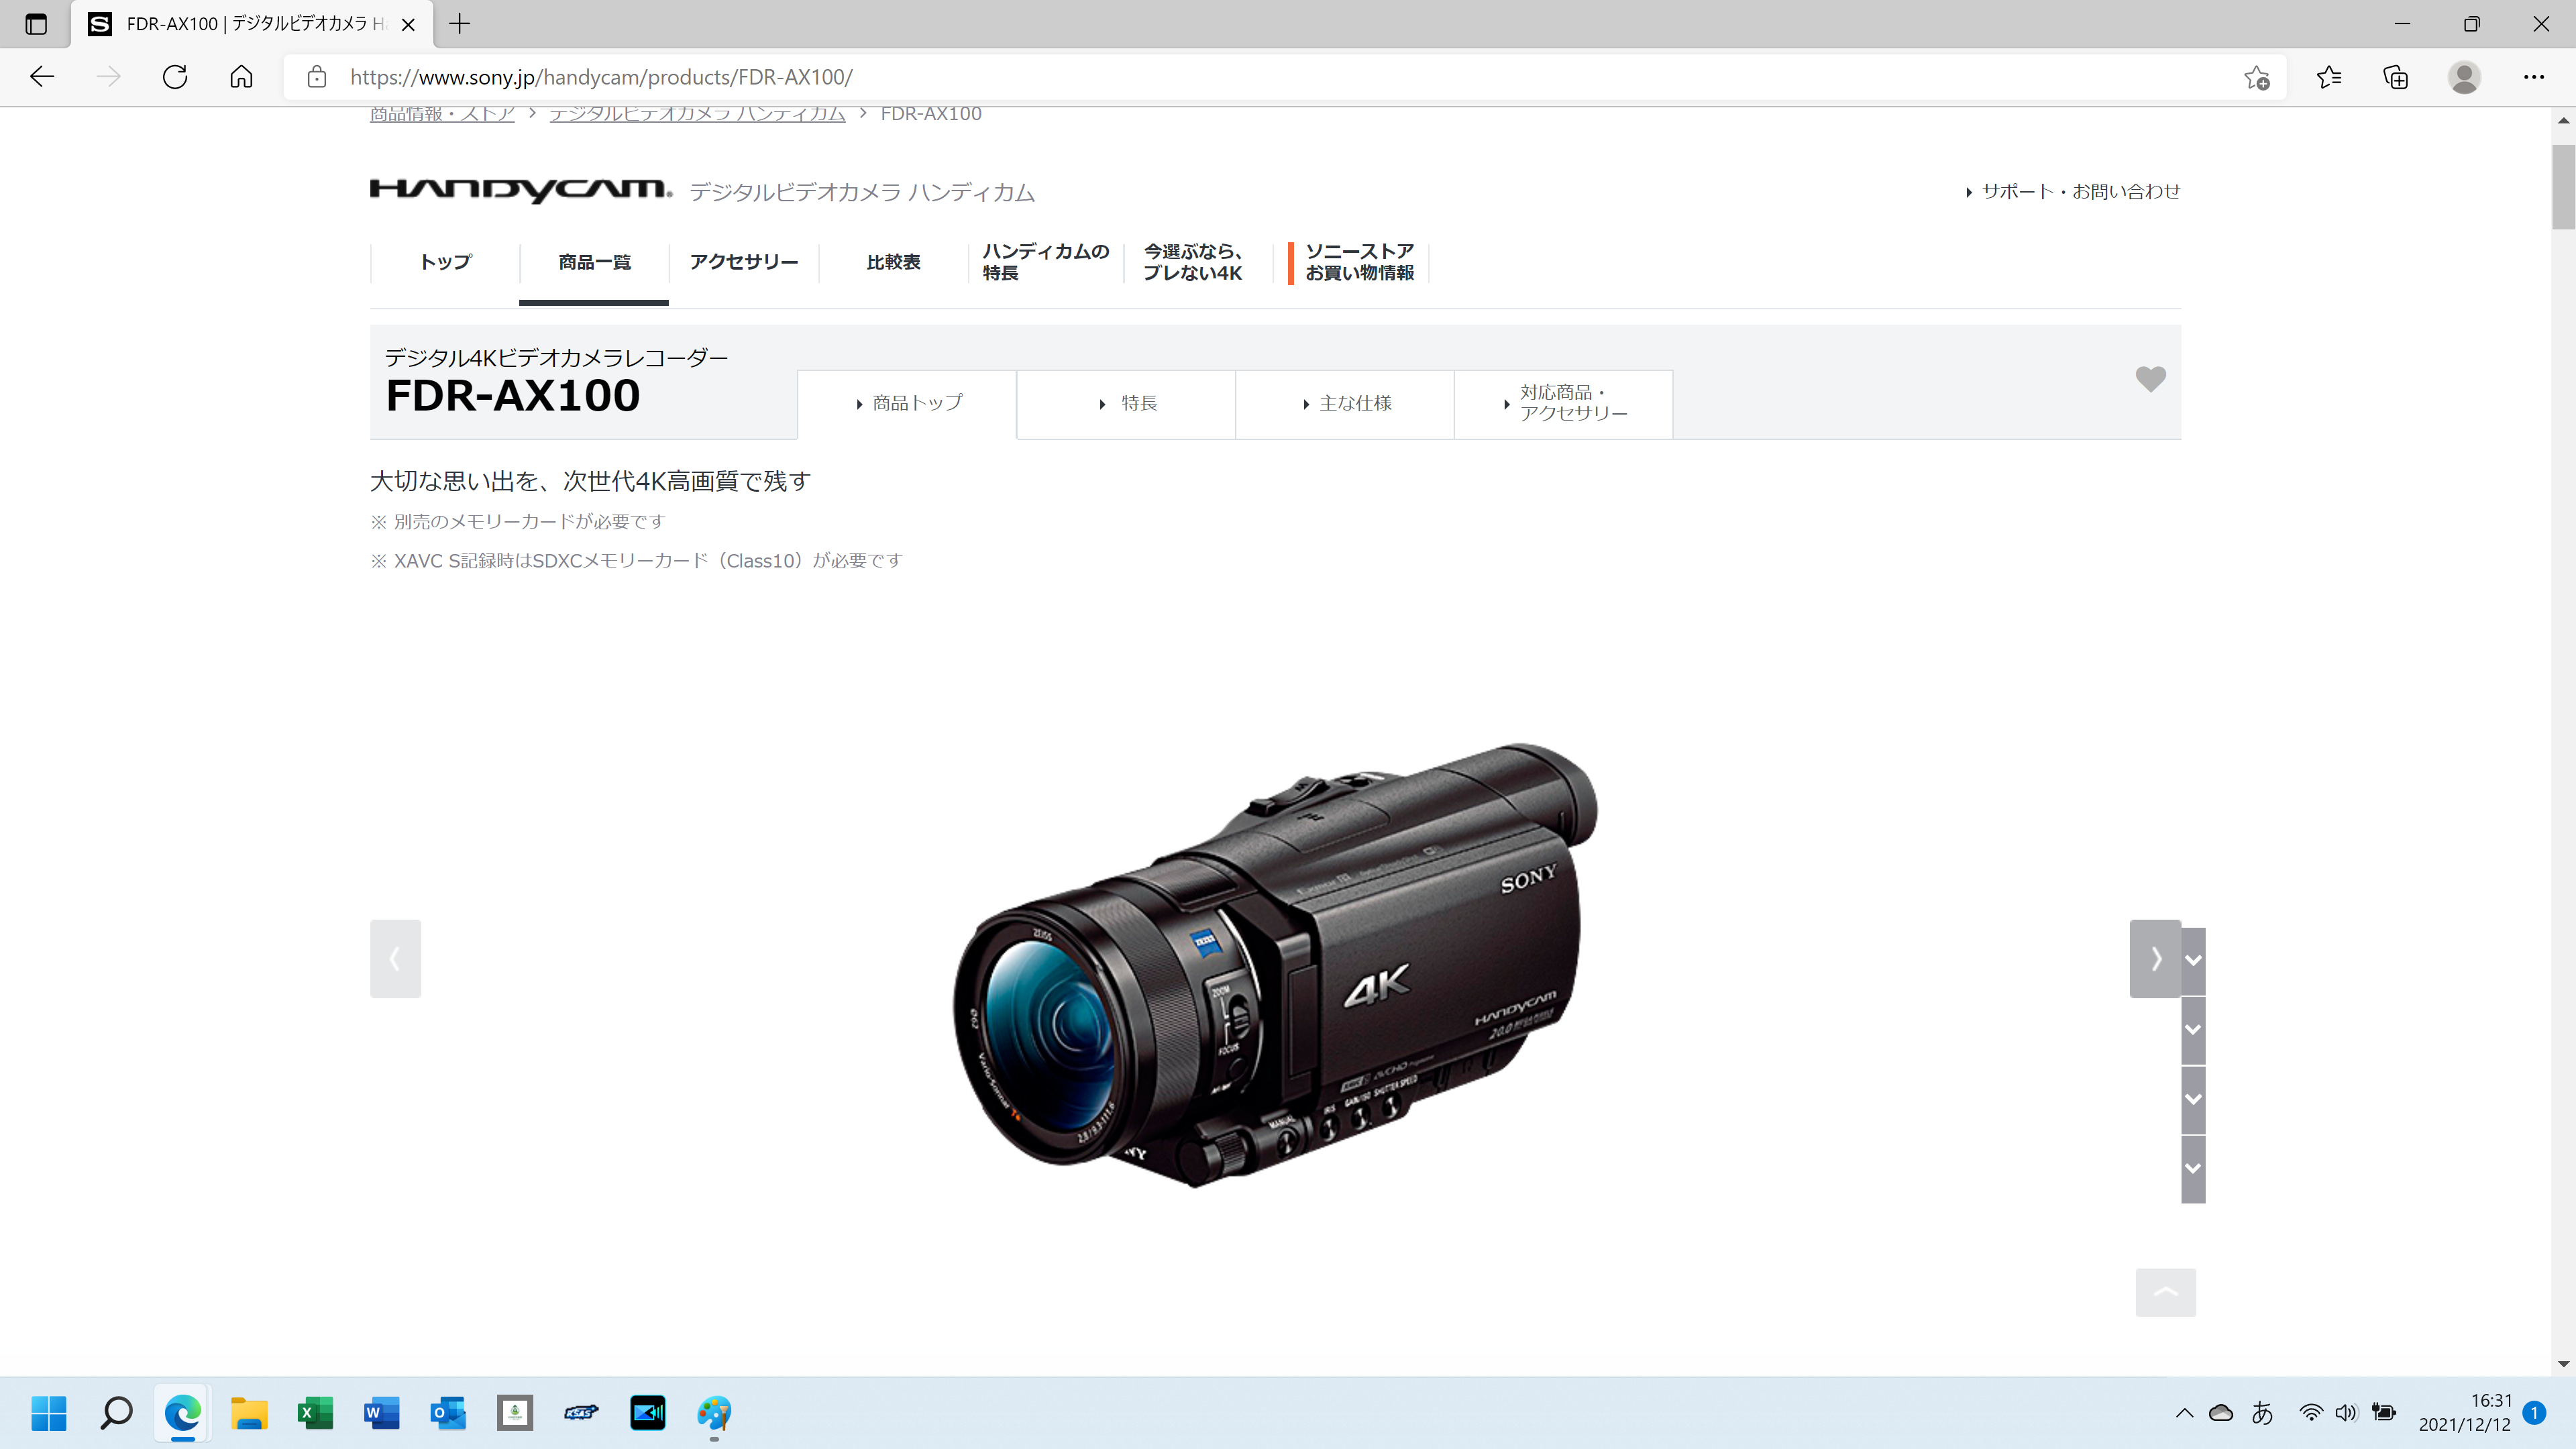Select the 比較表 navigation tab
The height and width of the screenshot is (1449, 2576).
893,262
